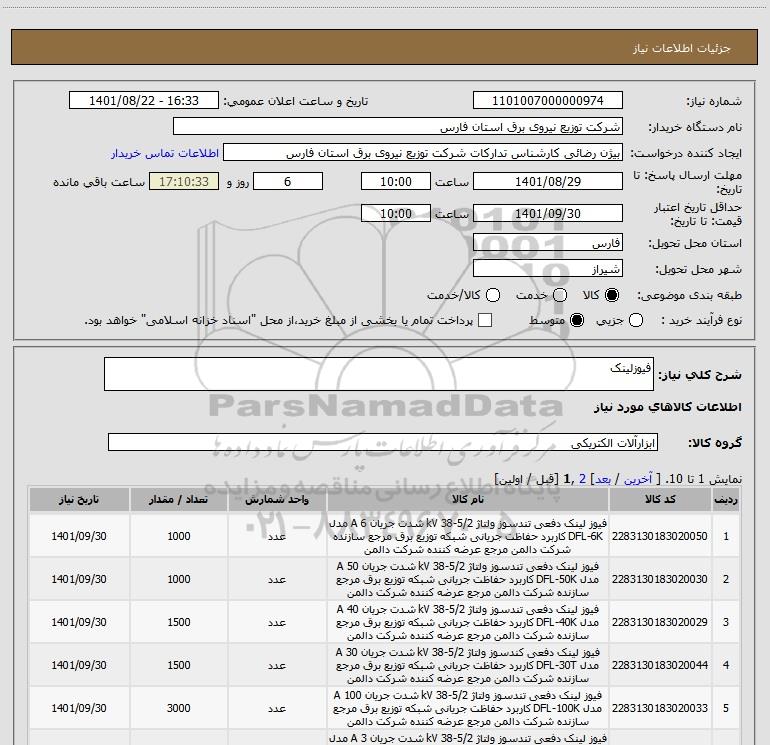Click the need date 1401/09/30 in row 2

tap(79, 579)
